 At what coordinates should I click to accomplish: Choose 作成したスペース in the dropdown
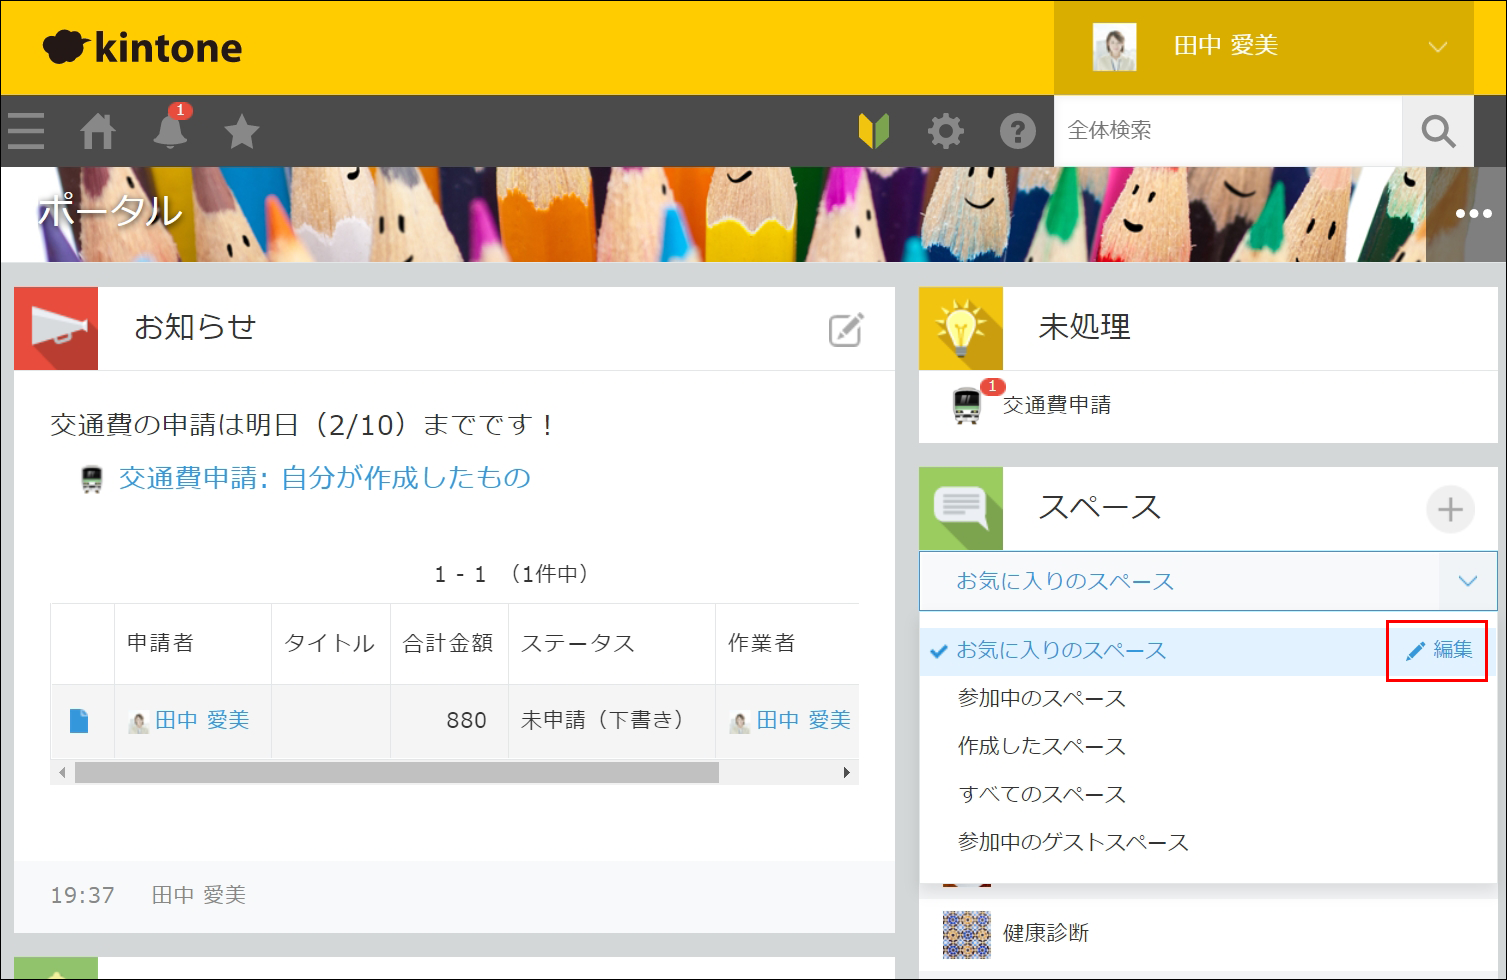coord(1041,746)
